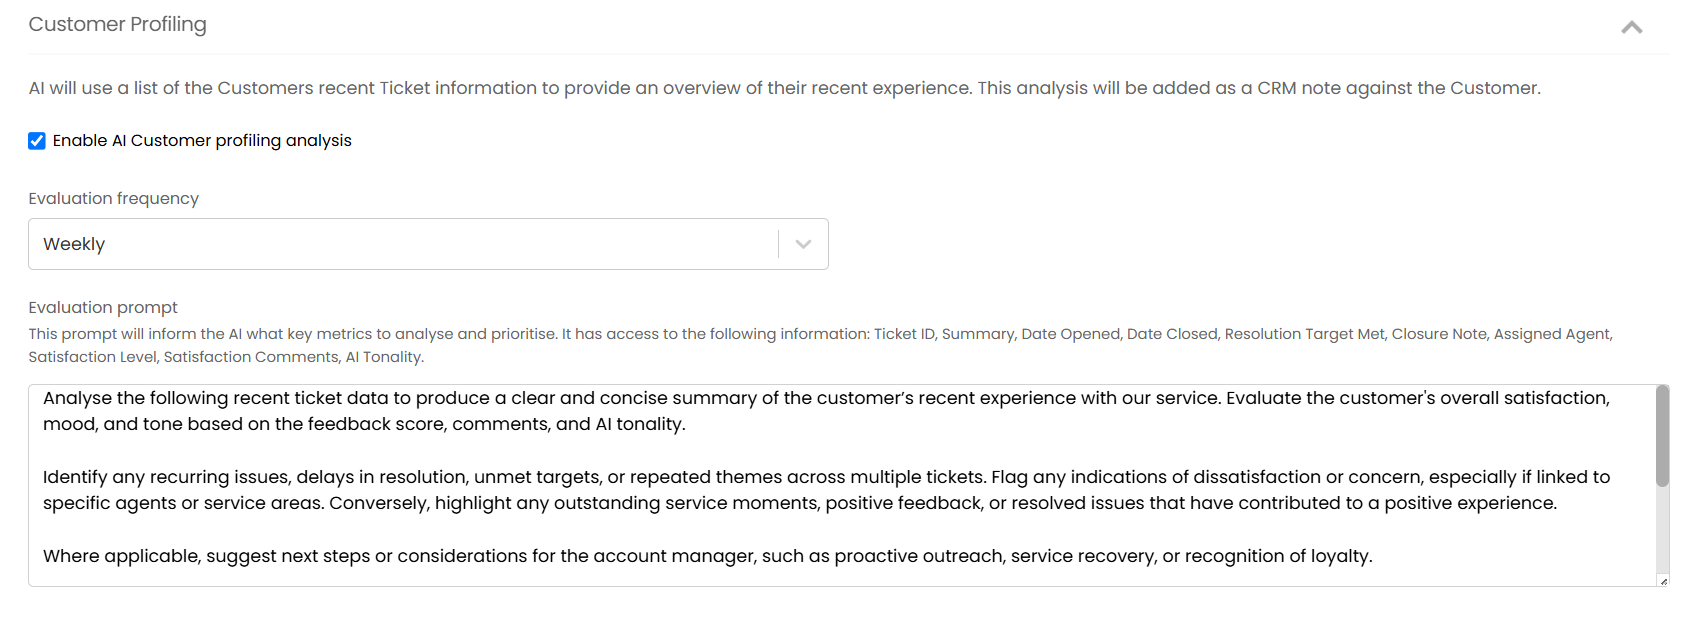Click the text area resize handle corner
Viewport: 1695px width, 628px height.
1663,581
